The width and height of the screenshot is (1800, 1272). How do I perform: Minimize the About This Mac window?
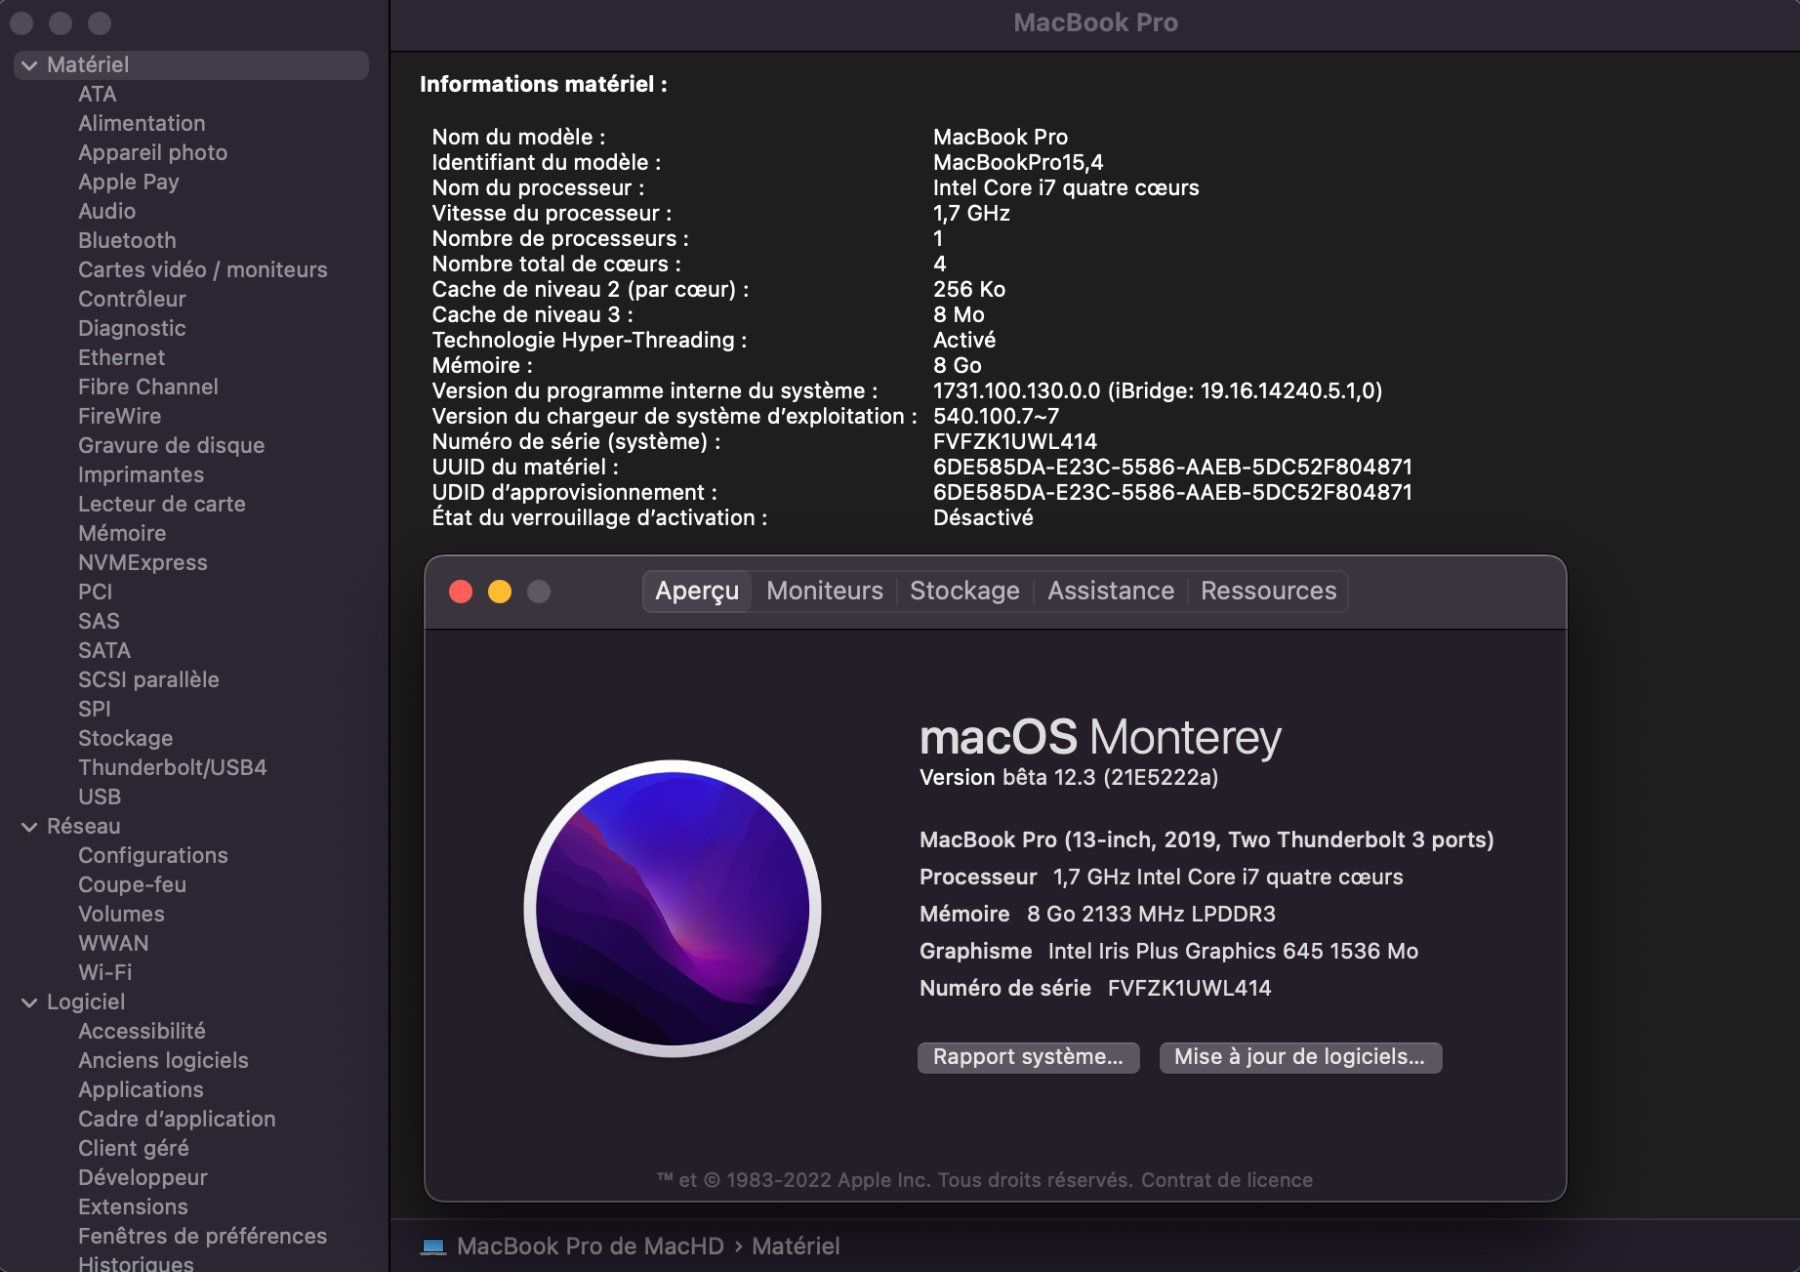(x=500, y=592)
